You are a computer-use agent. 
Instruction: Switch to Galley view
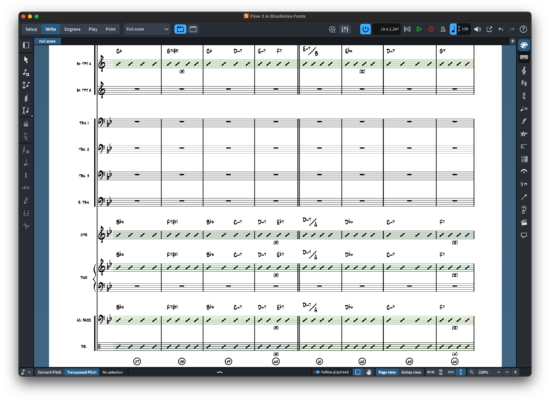click(x=411, y=372)
